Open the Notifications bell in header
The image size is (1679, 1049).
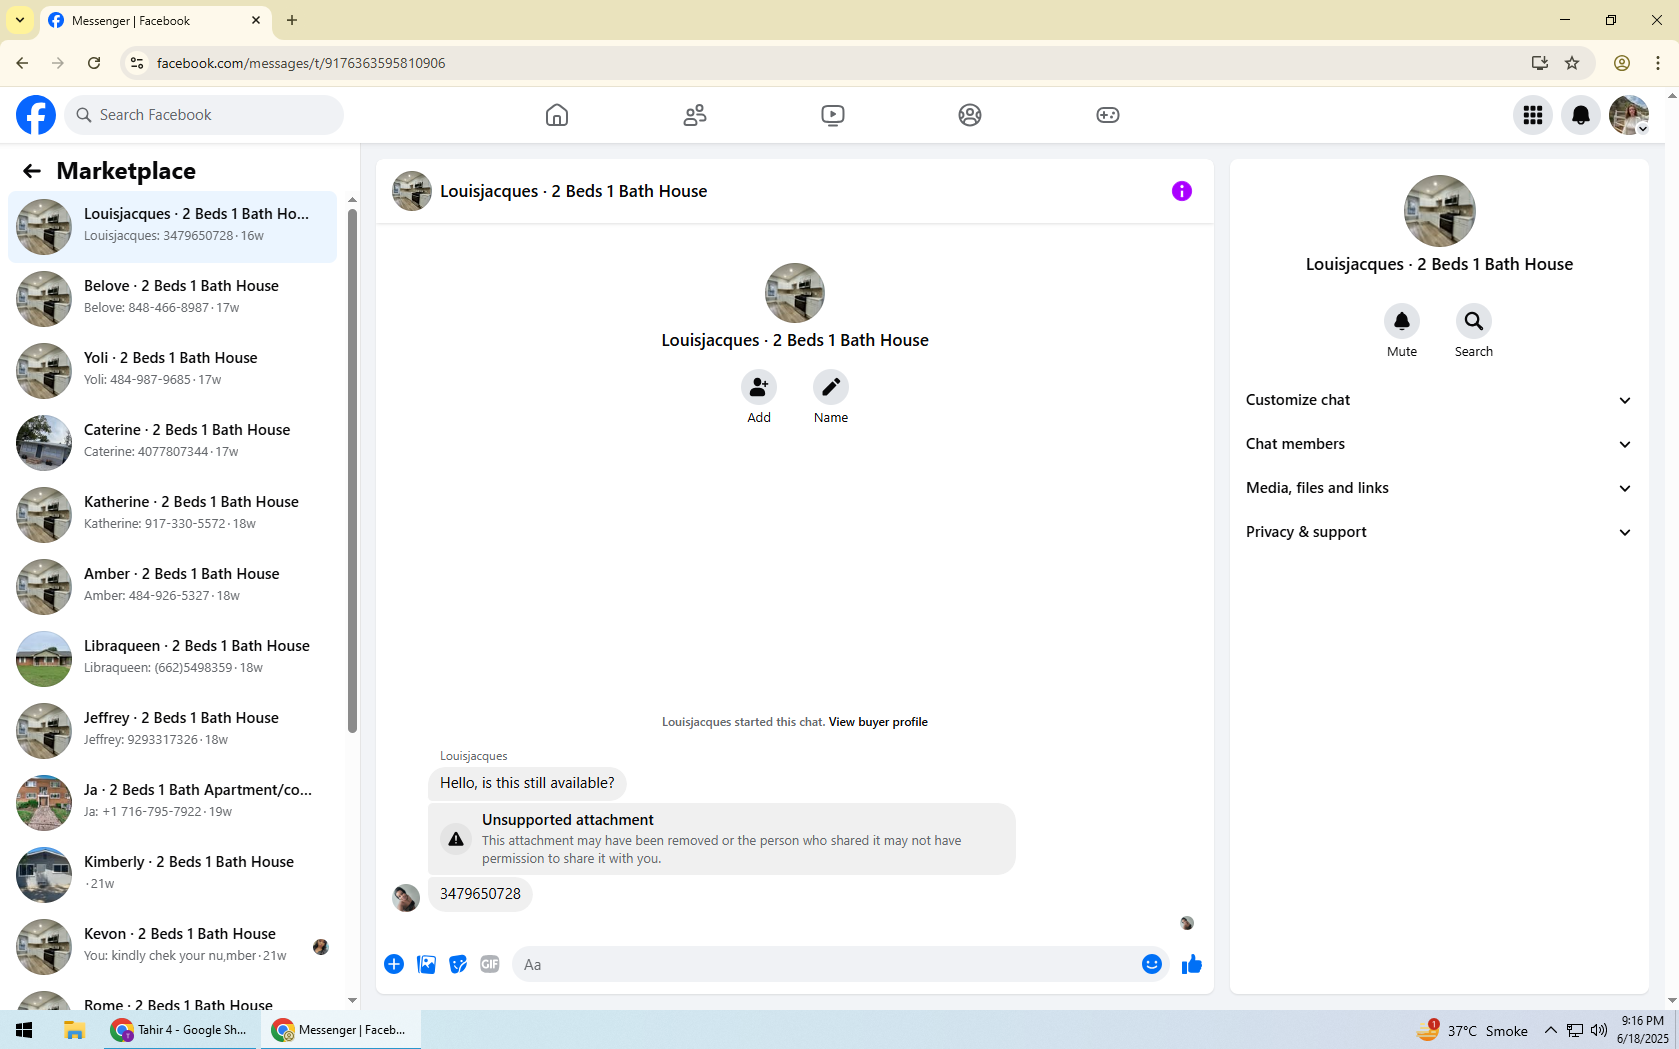click(x=1581, y=115)
